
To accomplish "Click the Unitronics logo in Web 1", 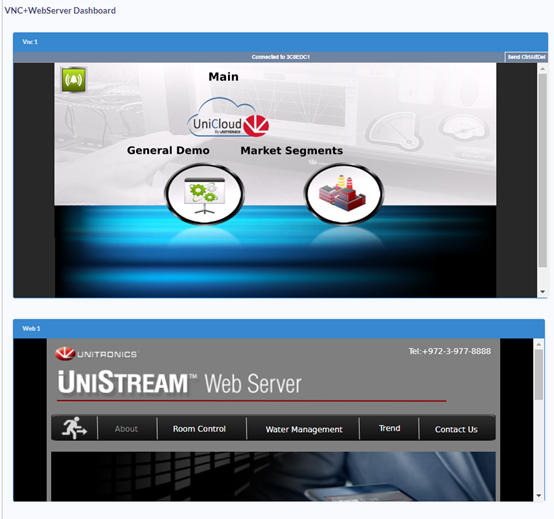I will [96, 354].
